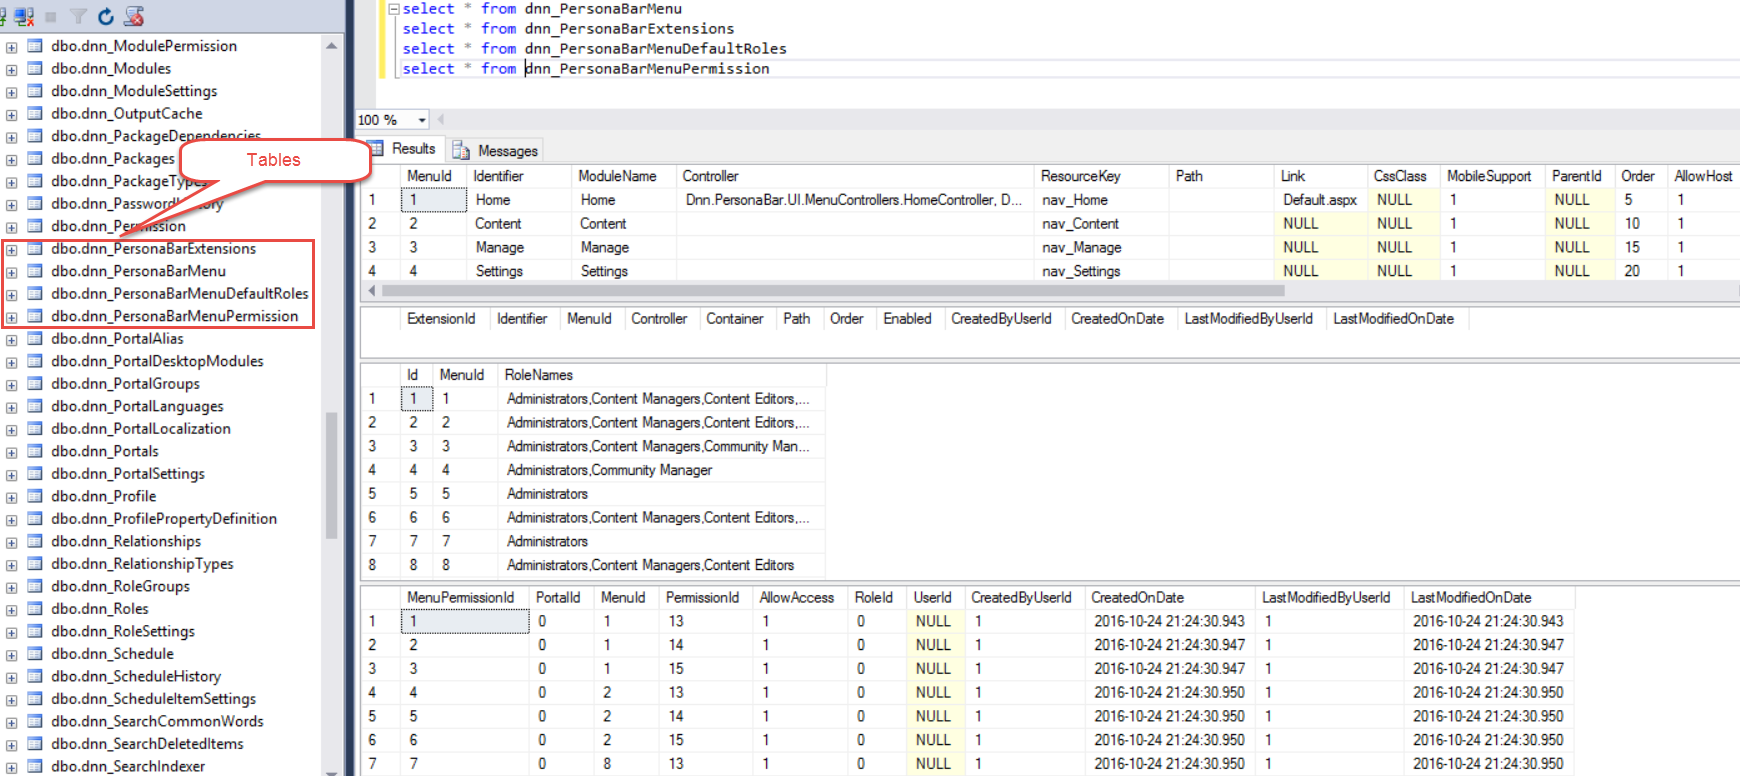Image resolution: width=1740 pixels, height=776 pixels.
Task: Select dbo.dnn_RoleSettings table in tree
Action: [123, 631]
